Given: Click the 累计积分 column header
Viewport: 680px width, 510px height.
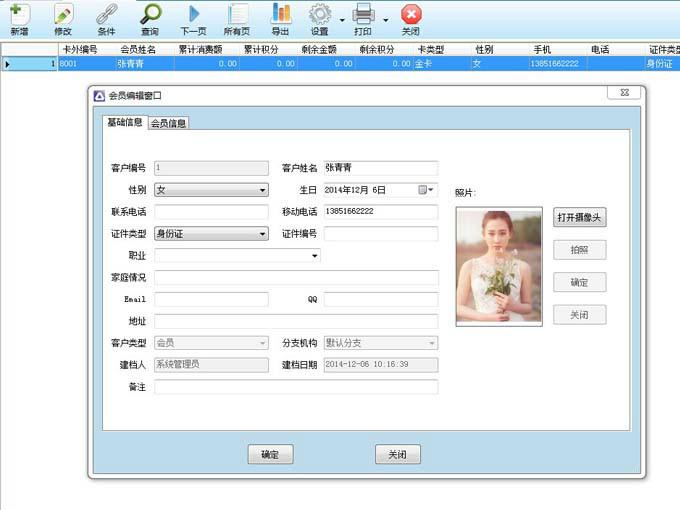Looking at the screenshot, I should click(261, 49).
